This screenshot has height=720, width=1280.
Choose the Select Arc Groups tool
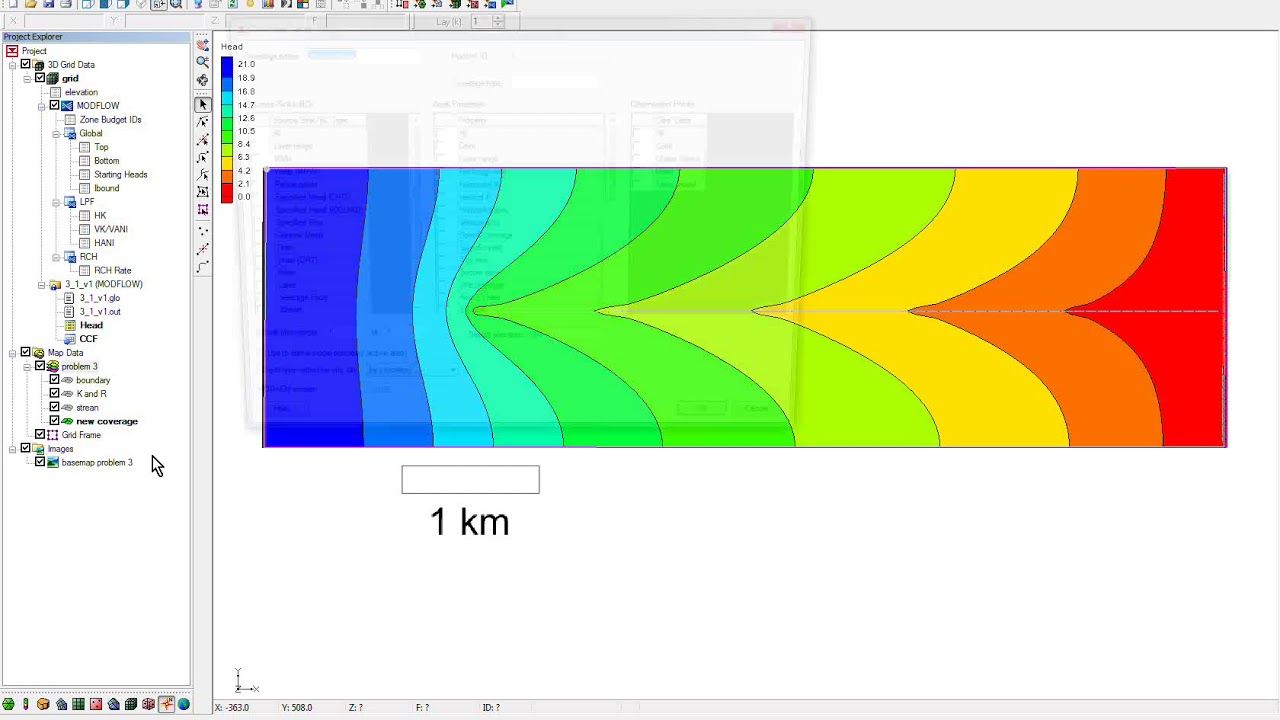click(203, 175)
